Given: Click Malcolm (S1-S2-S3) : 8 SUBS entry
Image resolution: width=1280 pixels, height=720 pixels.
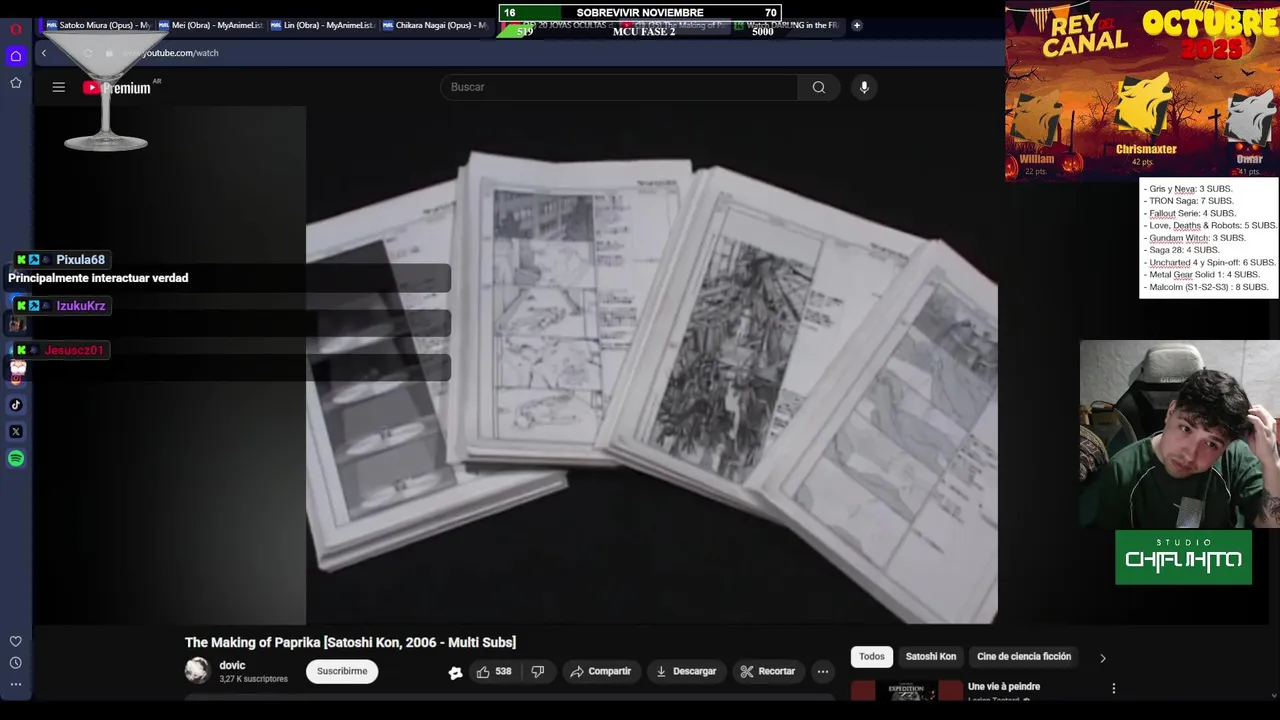Looking at the screenshot, I should coord(1208,287).
